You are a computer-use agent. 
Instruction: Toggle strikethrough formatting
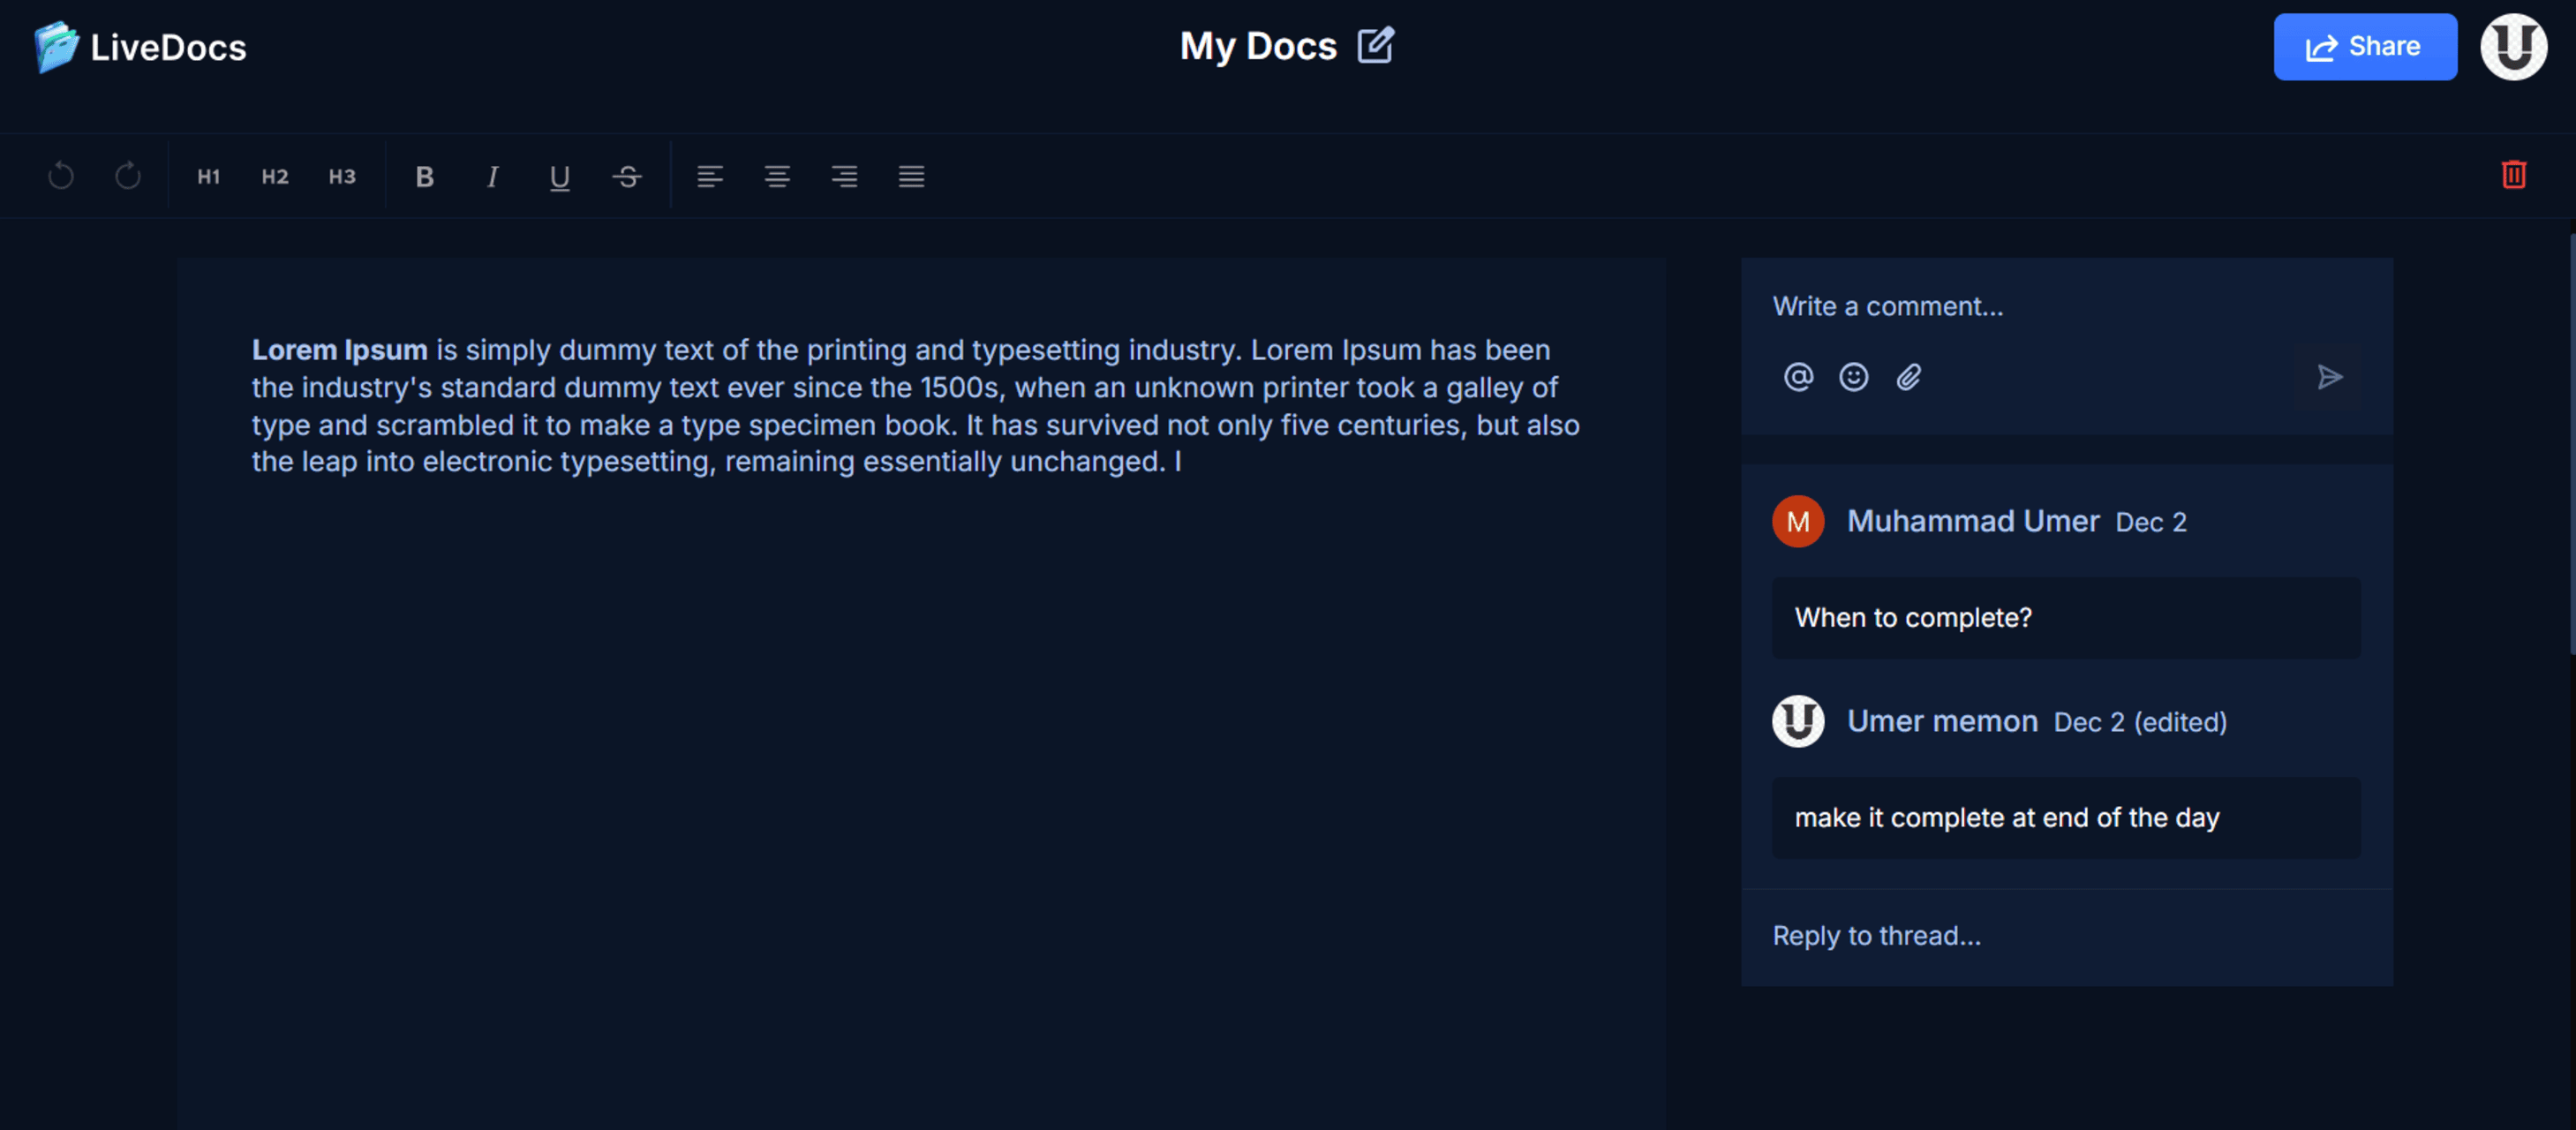tap(627, 176)
